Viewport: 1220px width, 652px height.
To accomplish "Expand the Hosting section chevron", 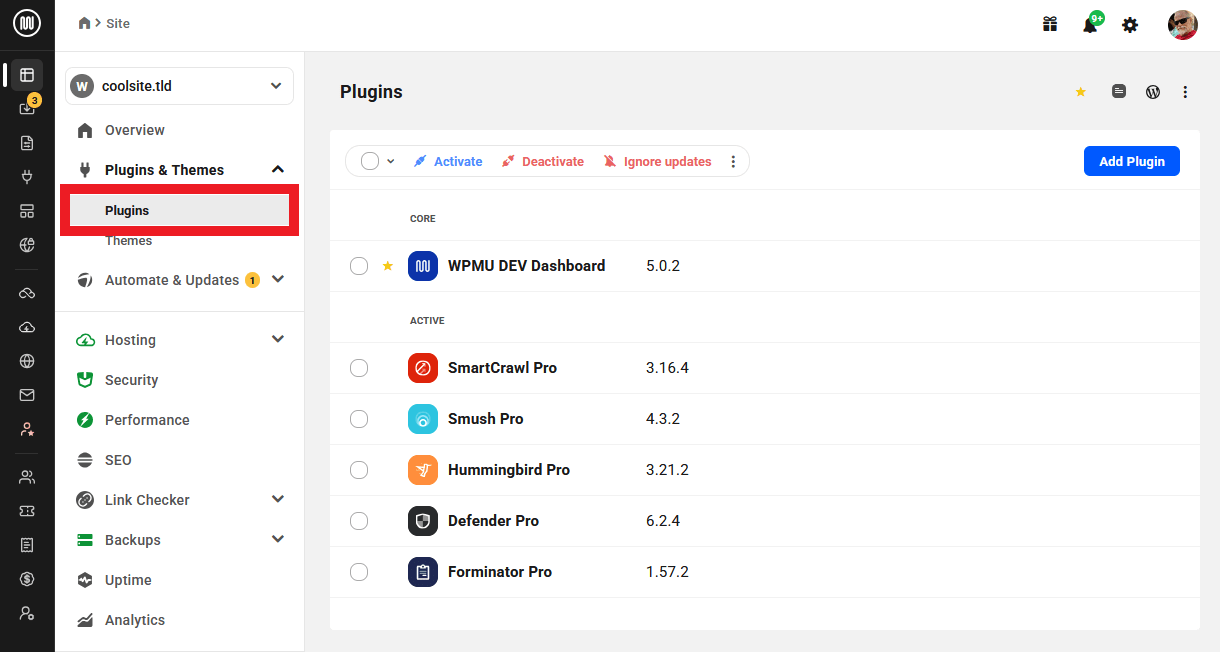I will click(x=278, y=340).
